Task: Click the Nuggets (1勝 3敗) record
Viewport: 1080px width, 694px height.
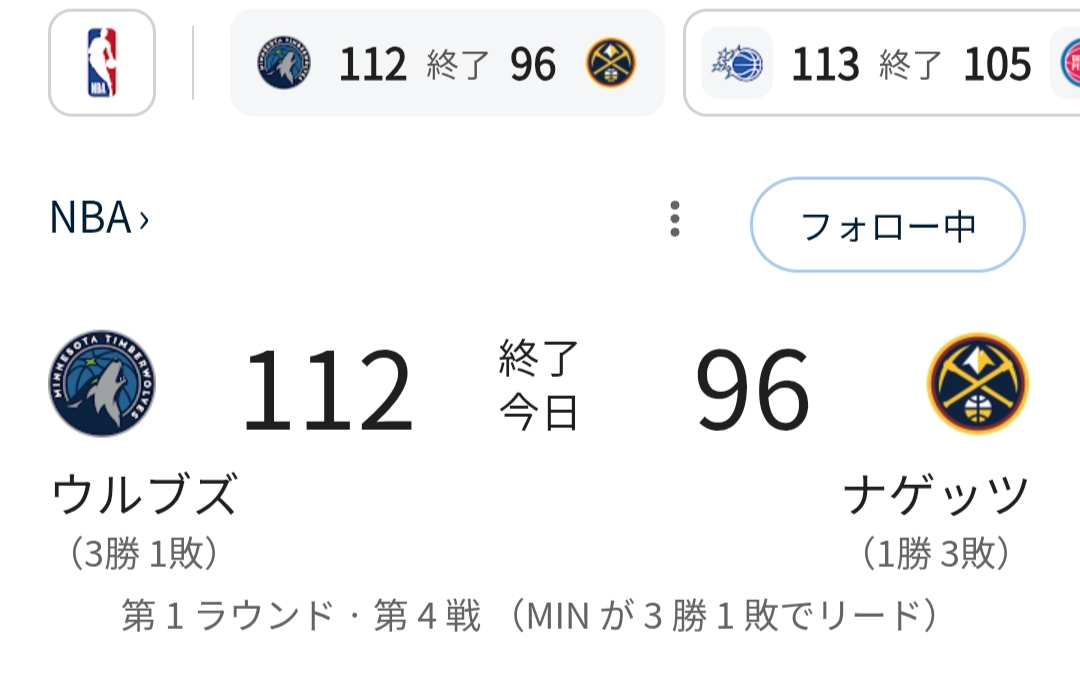Action: [936, 553]
